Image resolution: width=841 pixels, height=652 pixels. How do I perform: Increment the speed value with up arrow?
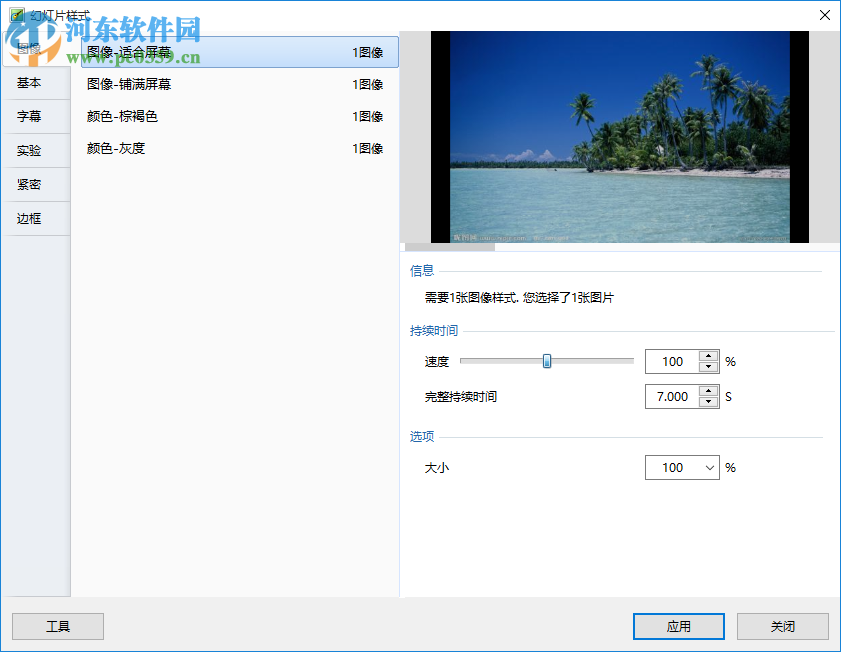710,356
